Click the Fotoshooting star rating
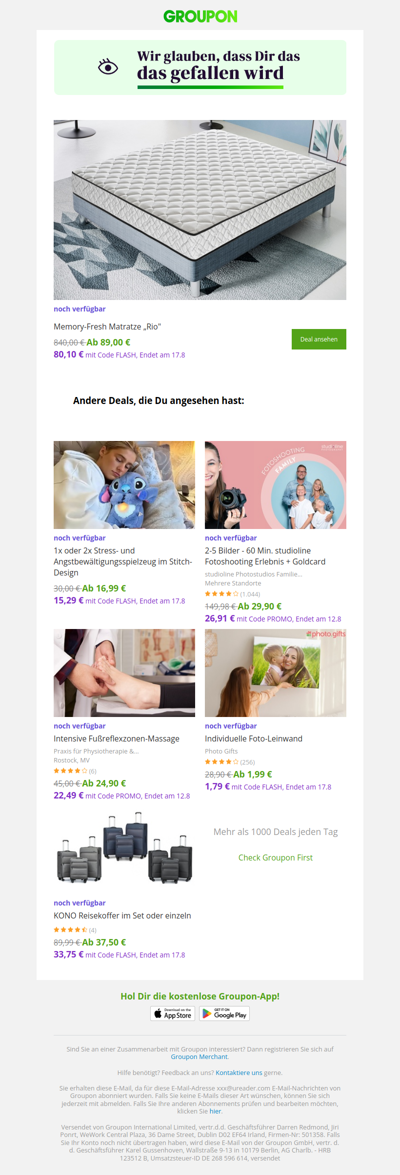Viewport: 400px width, 1175px height. click(222, 593)
